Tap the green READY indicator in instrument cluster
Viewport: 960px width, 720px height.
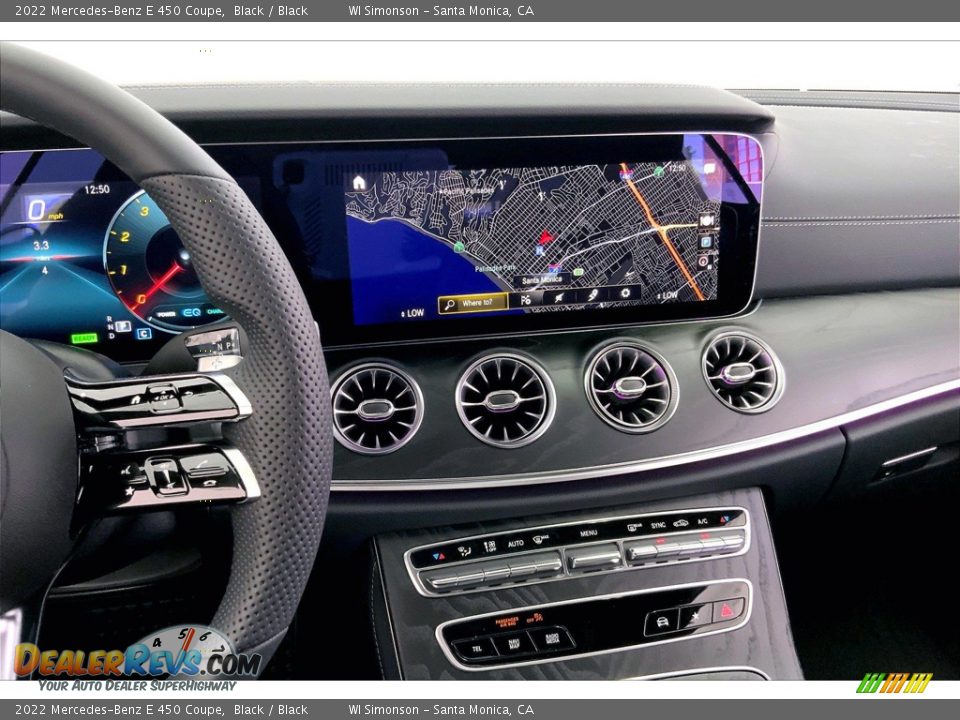pyautogui.click(x=84, y=338)
